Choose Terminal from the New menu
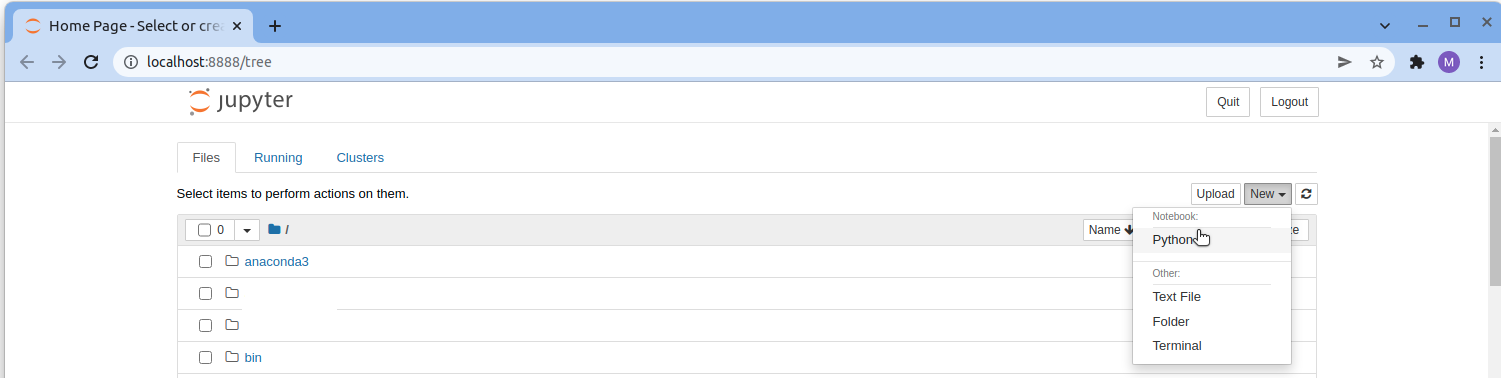This screenshot has height=378, width=1501. click(1177, 346)
